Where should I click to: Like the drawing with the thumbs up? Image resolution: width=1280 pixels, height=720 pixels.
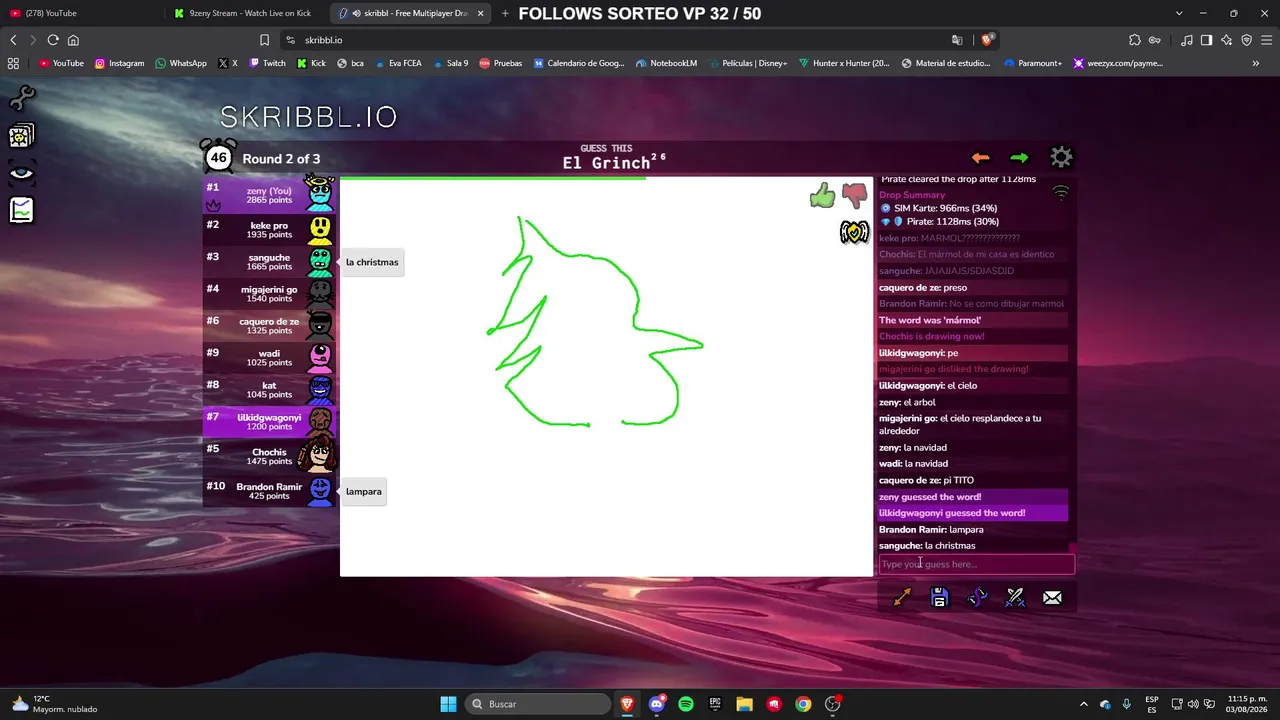coord(822,195)
